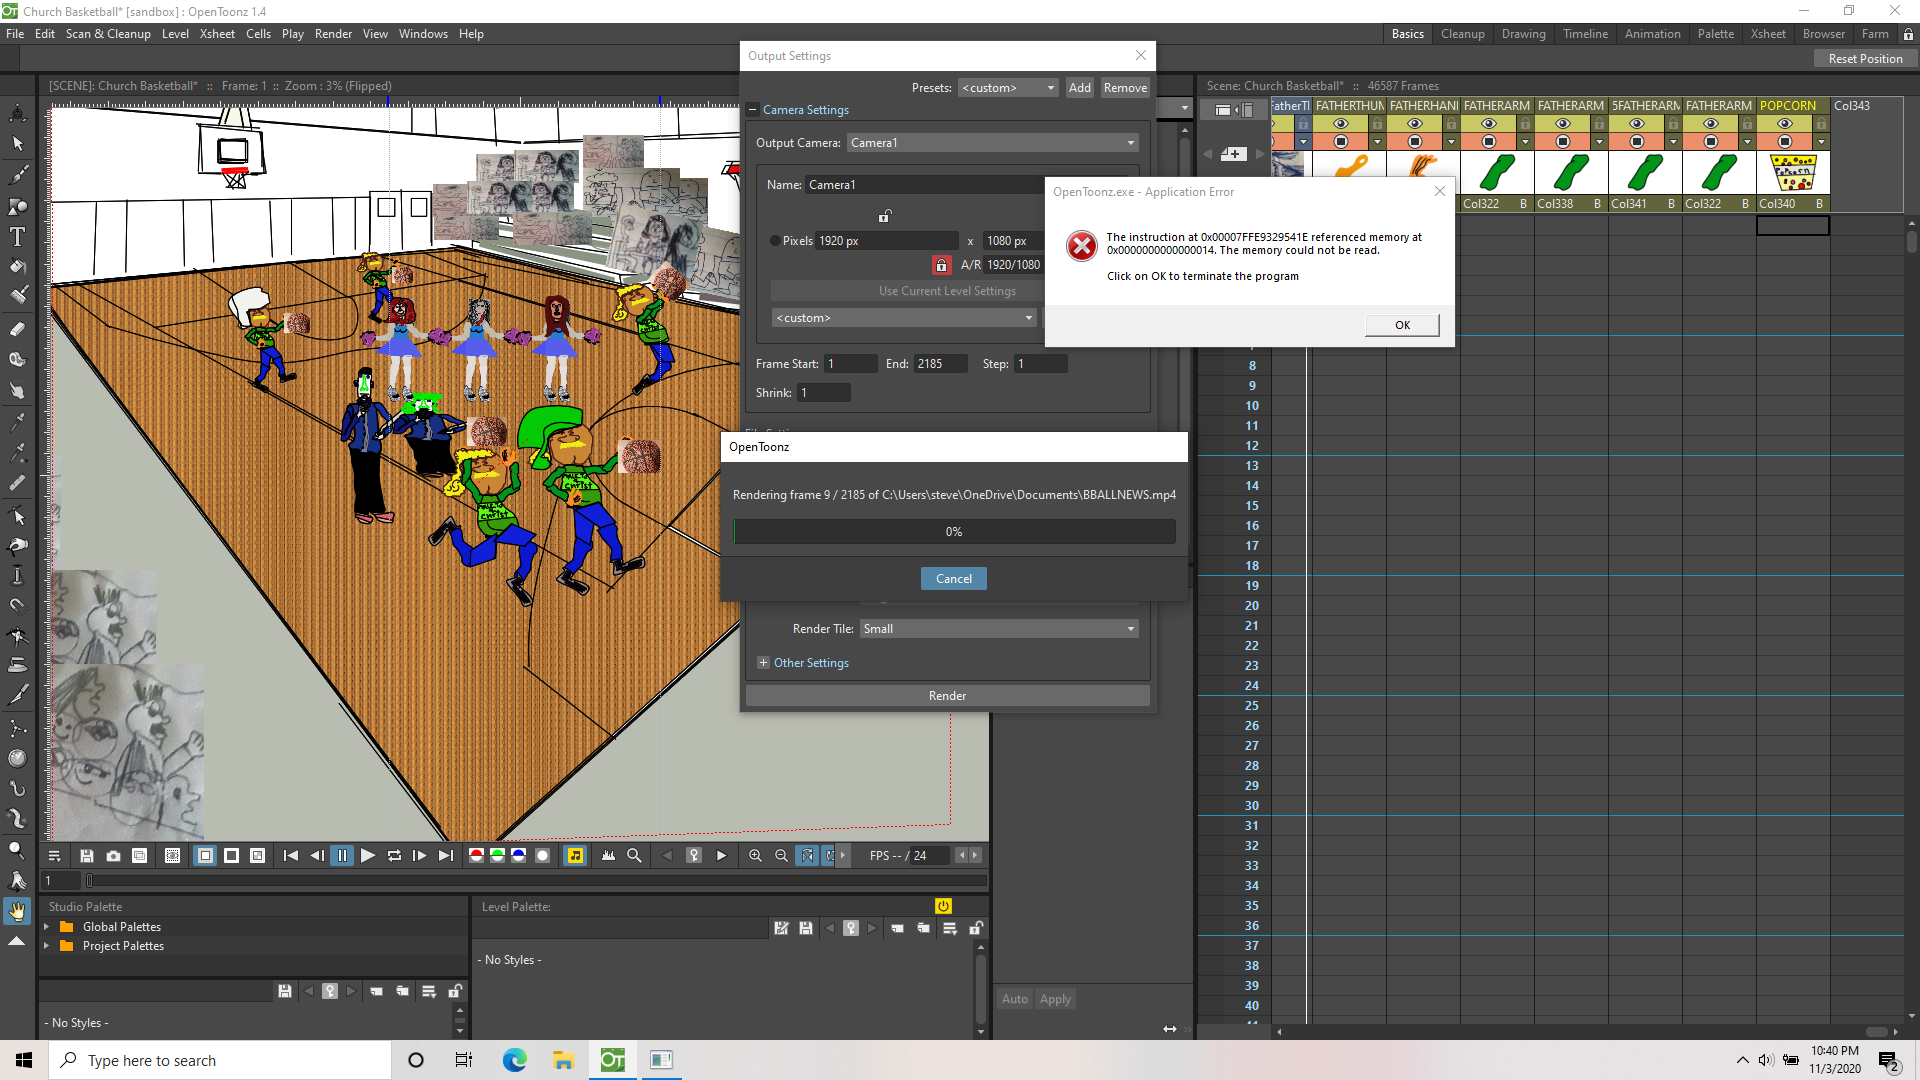Select the Eraser tool
This screenshot has height=1080, width=1920.
click(17, 329)
